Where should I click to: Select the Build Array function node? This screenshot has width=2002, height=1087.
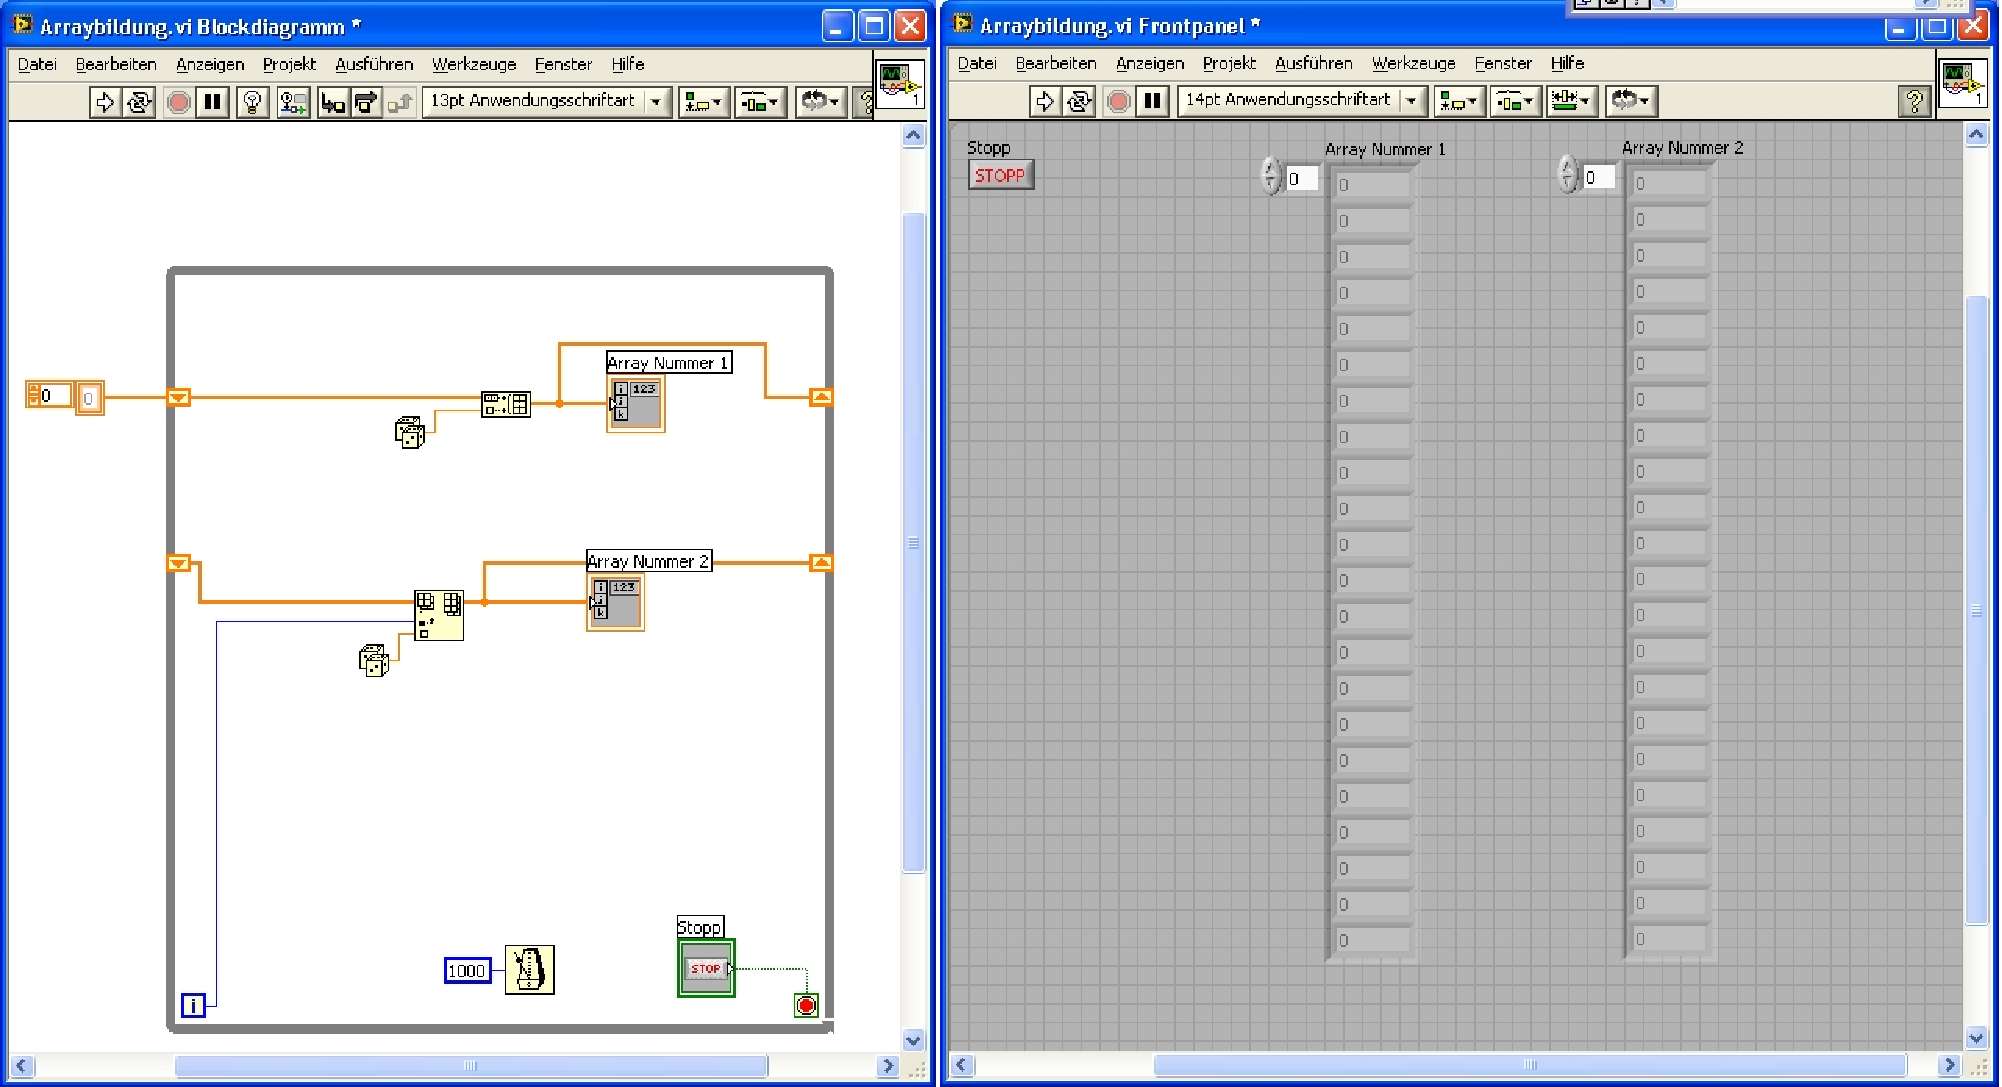tap(505, 404)
